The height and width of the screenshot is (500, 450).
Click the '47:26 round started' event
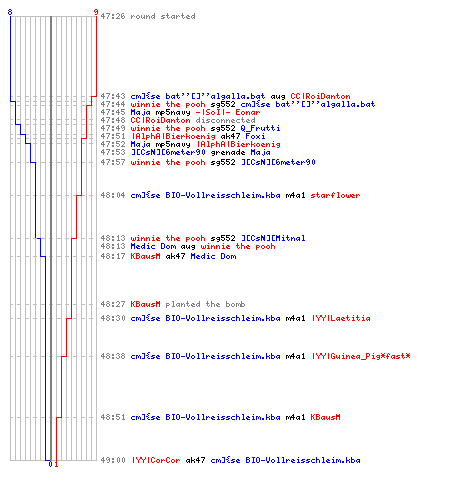148,16
